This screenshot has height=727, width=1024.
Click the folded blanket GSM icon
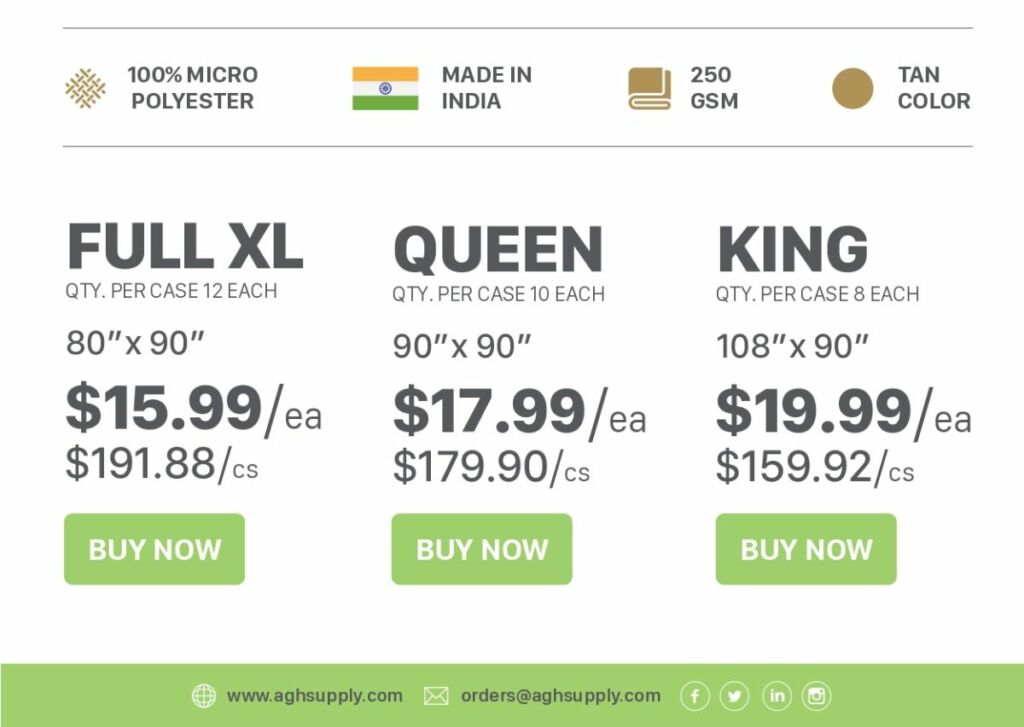(649, 88)
